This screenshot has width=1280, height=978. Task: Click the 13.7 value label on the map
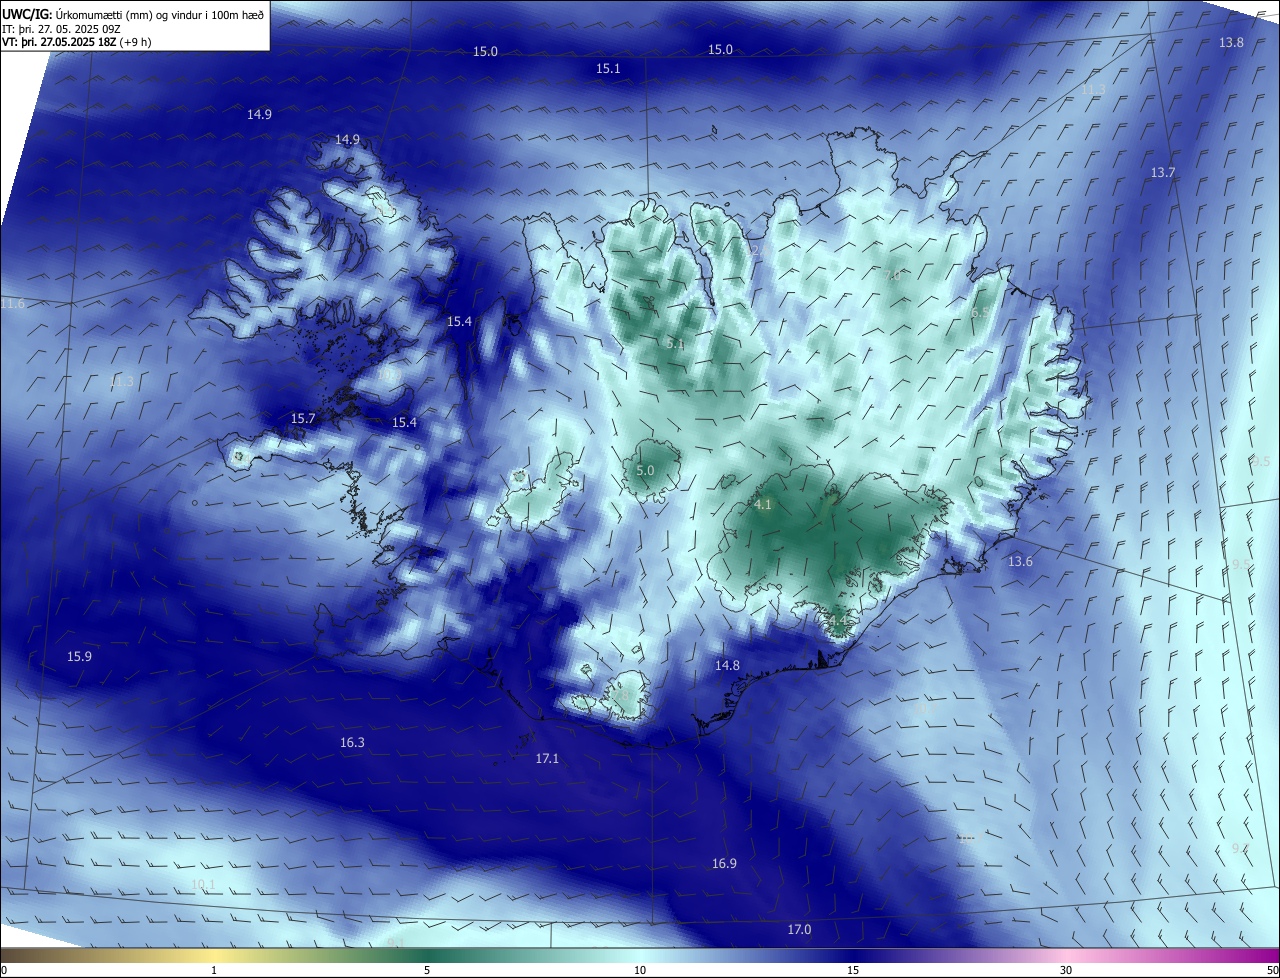point(1162,173)
